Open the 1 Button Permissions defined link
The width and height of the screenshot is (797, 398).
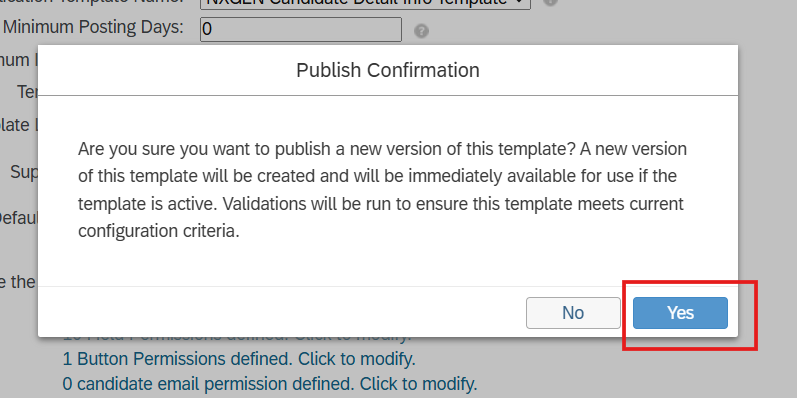point(239,359)
